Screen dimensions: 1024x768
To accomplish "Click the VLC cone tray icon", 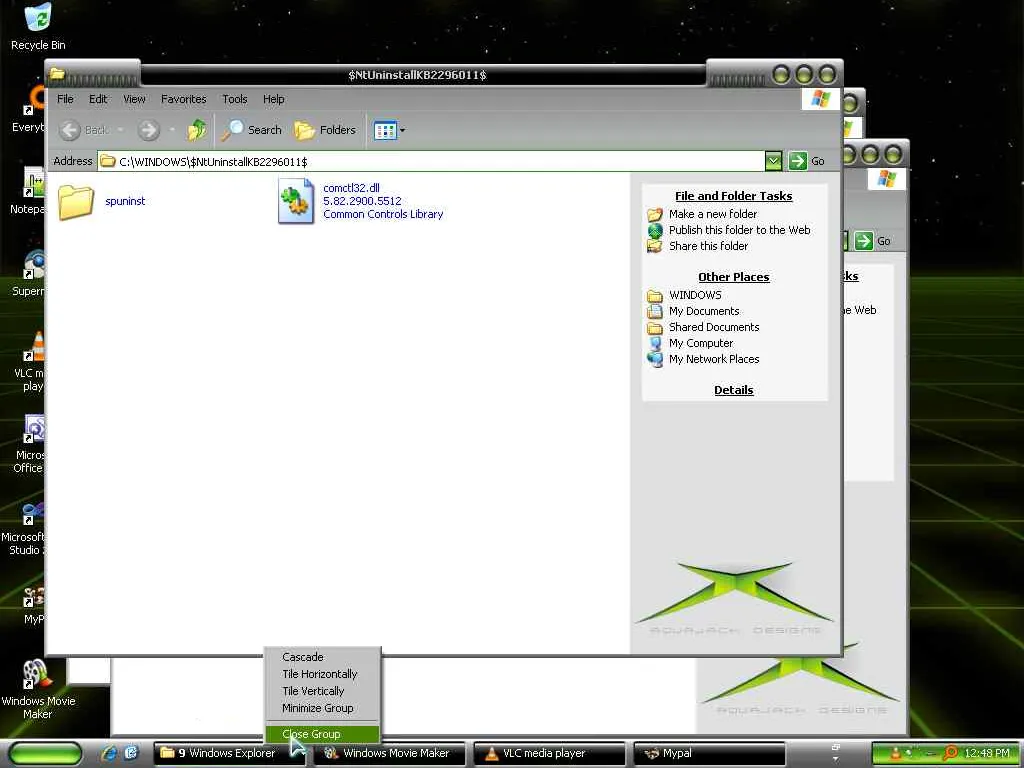I will coord(895,754).
